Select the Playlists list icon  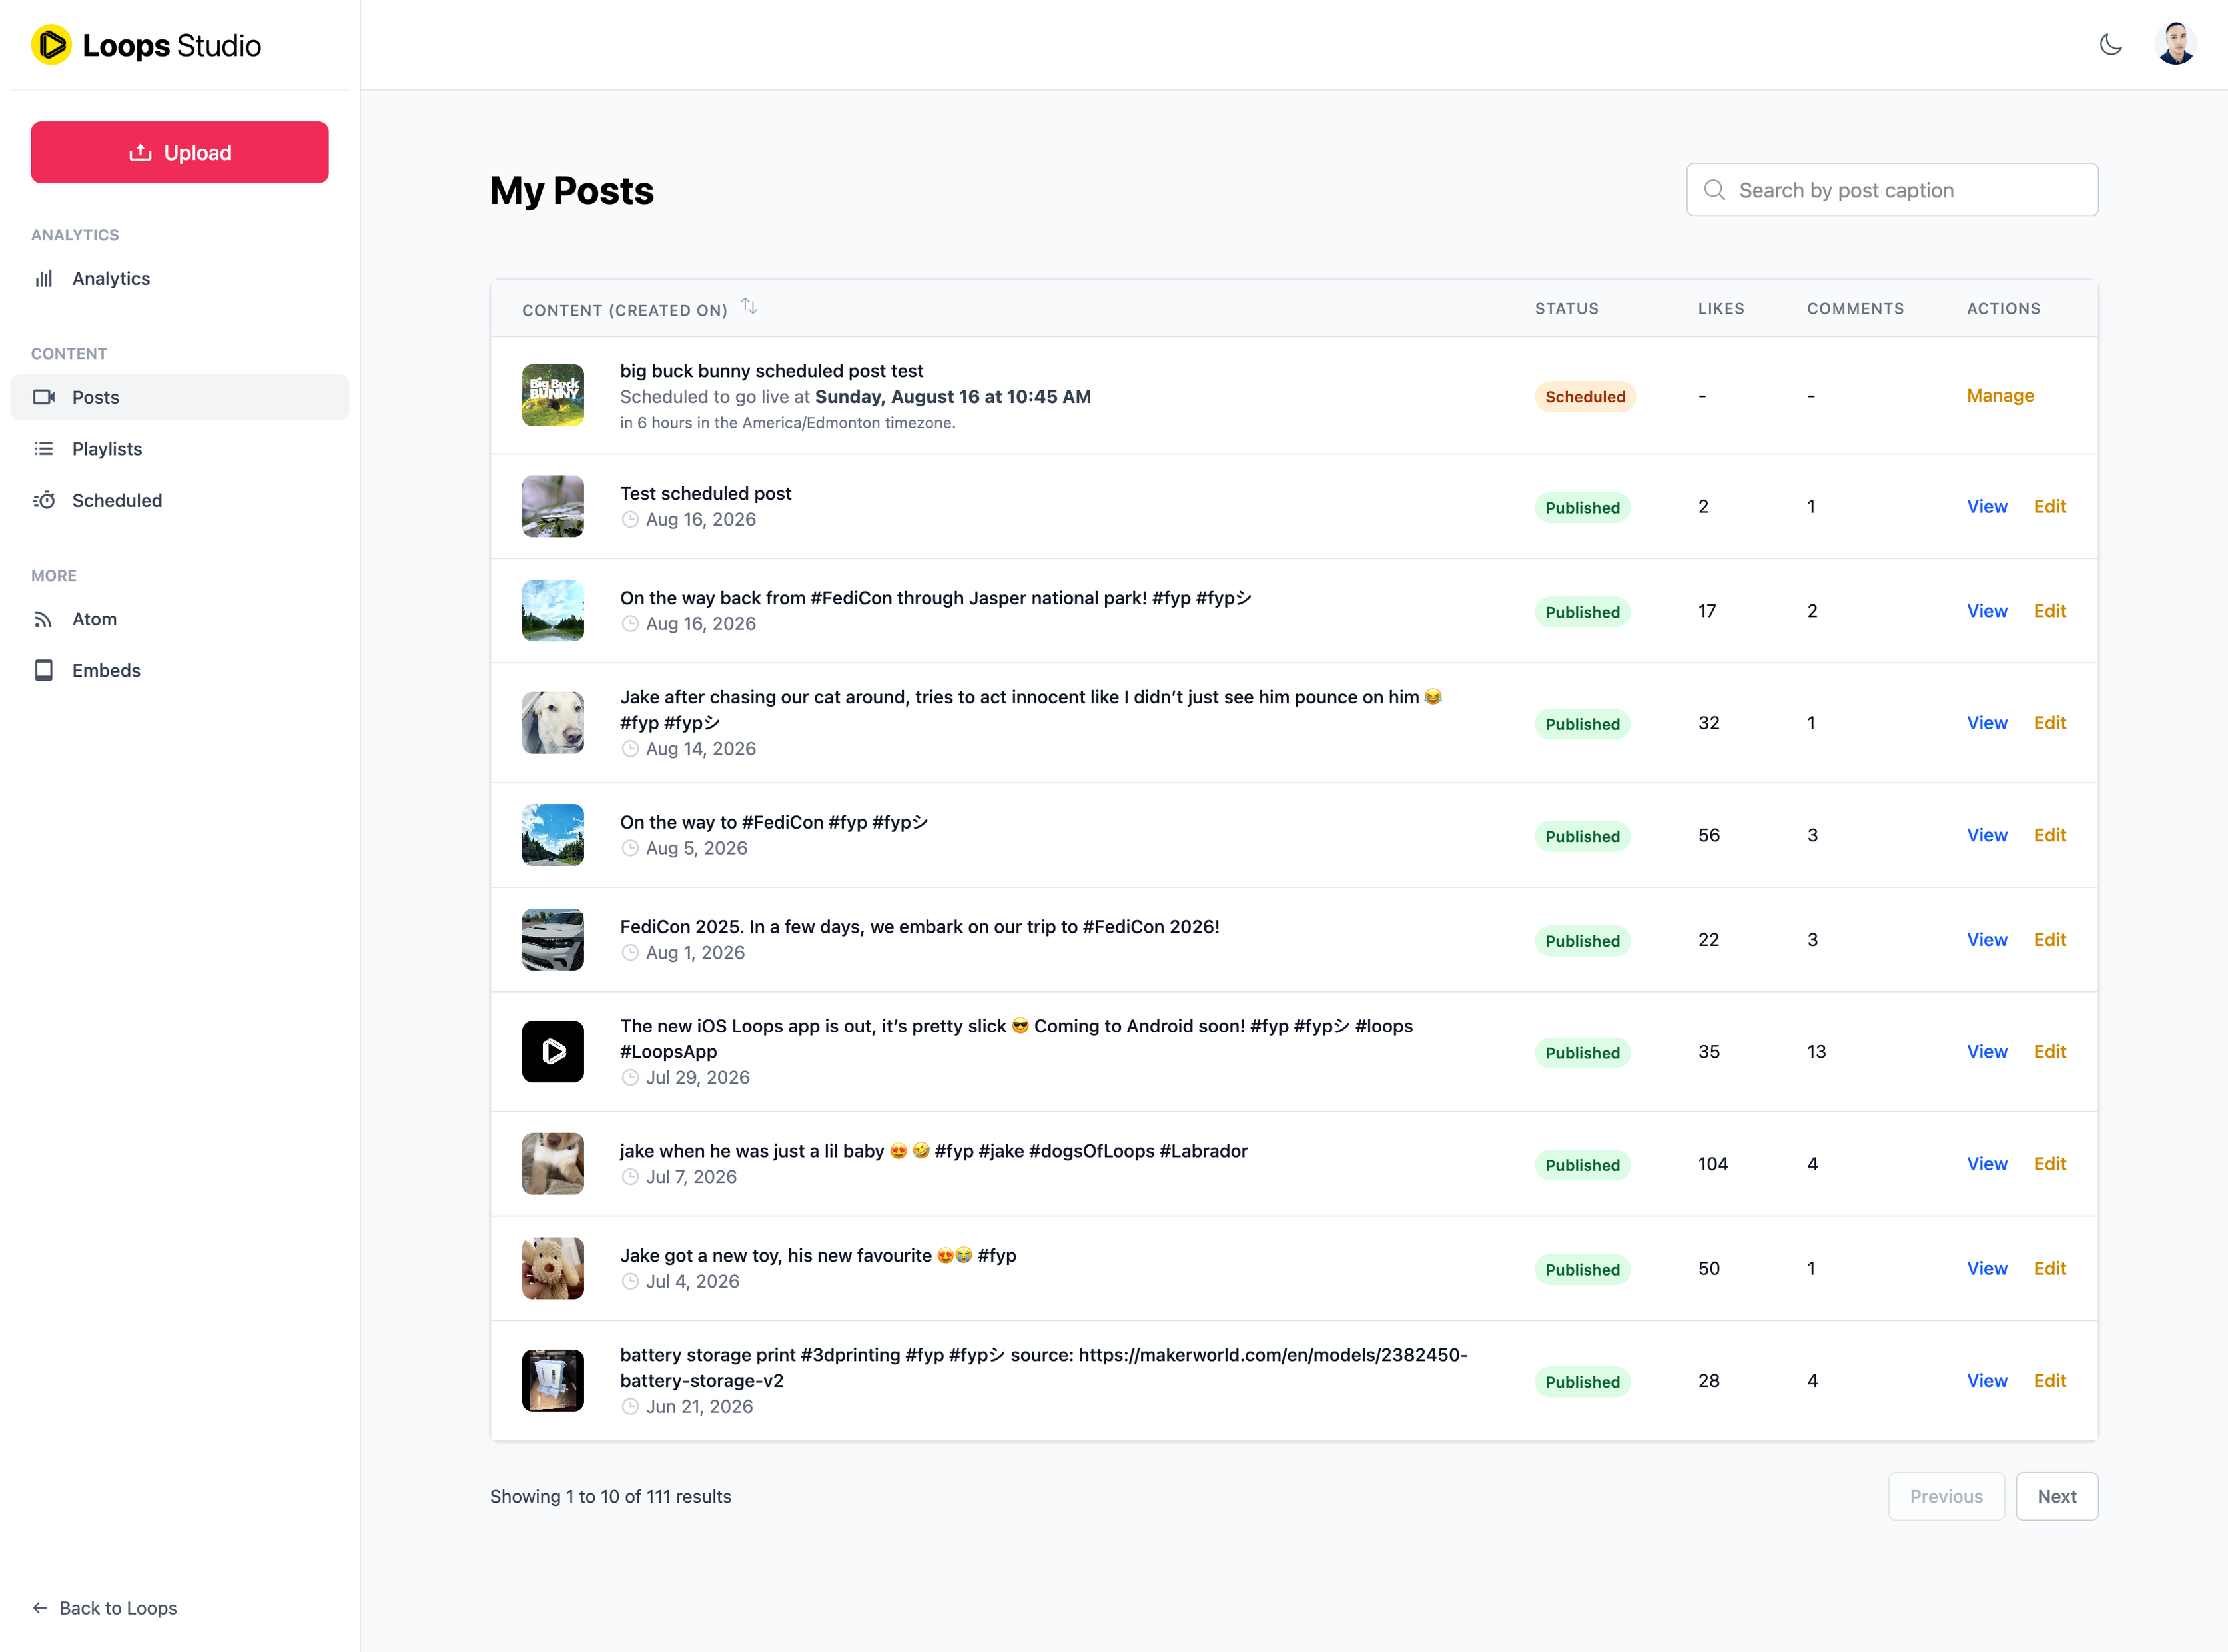44,449
